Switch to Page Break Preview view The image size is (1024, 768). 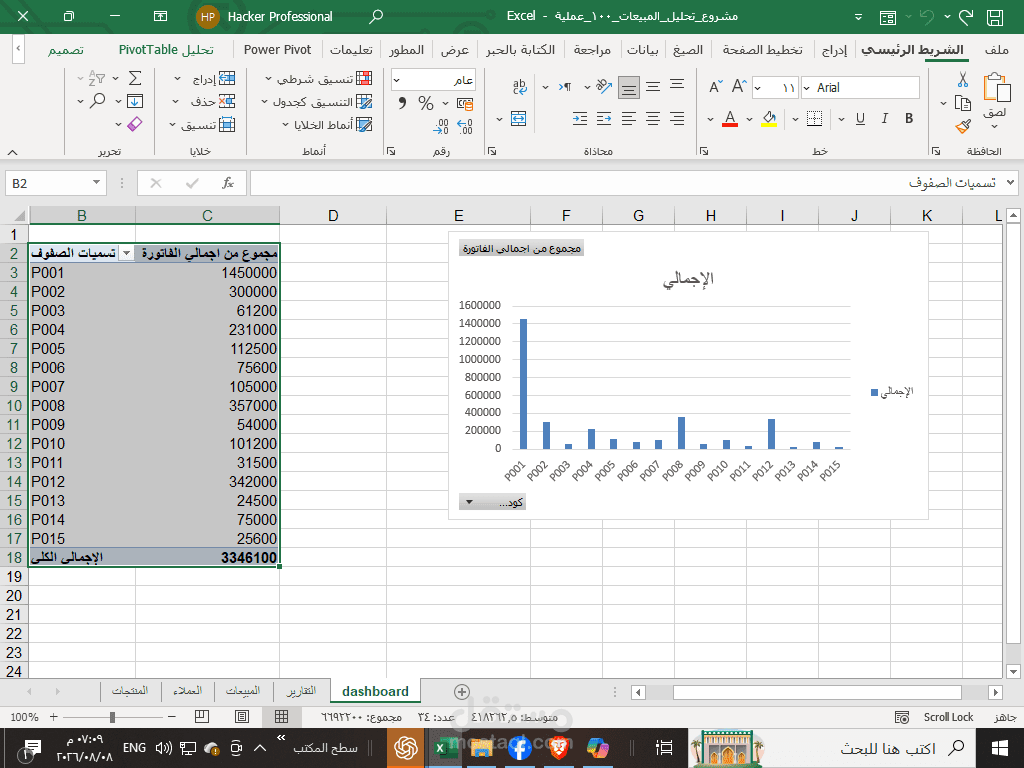pyautogui.click(x=202, y=716)
